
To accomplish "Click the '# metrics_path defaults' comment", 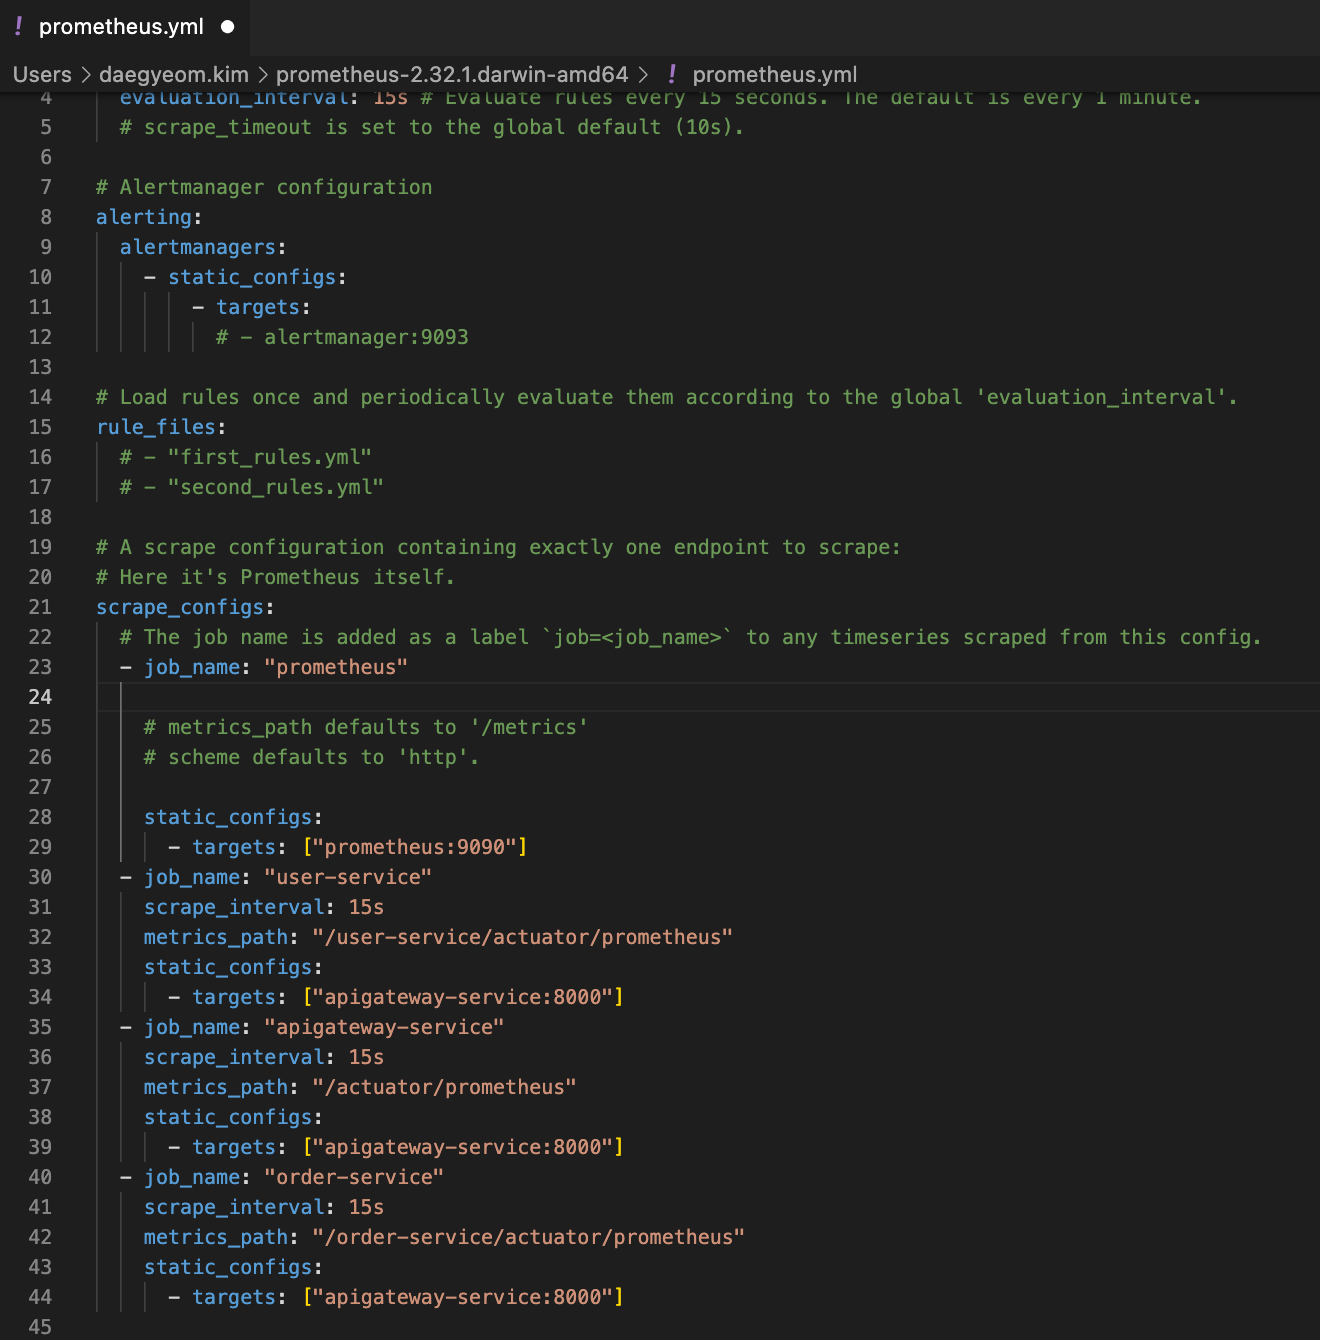I will pos(366,727).
